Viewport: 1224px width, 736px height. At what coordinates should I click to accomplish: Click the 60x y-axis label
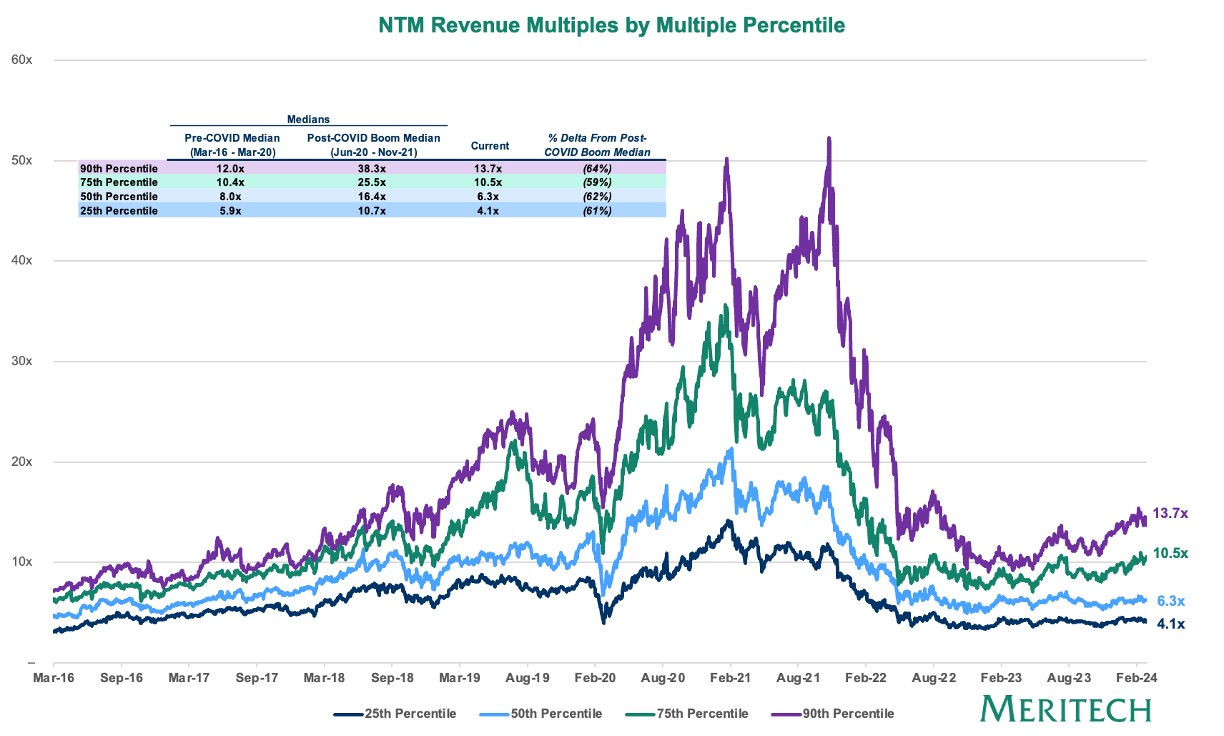22,60
